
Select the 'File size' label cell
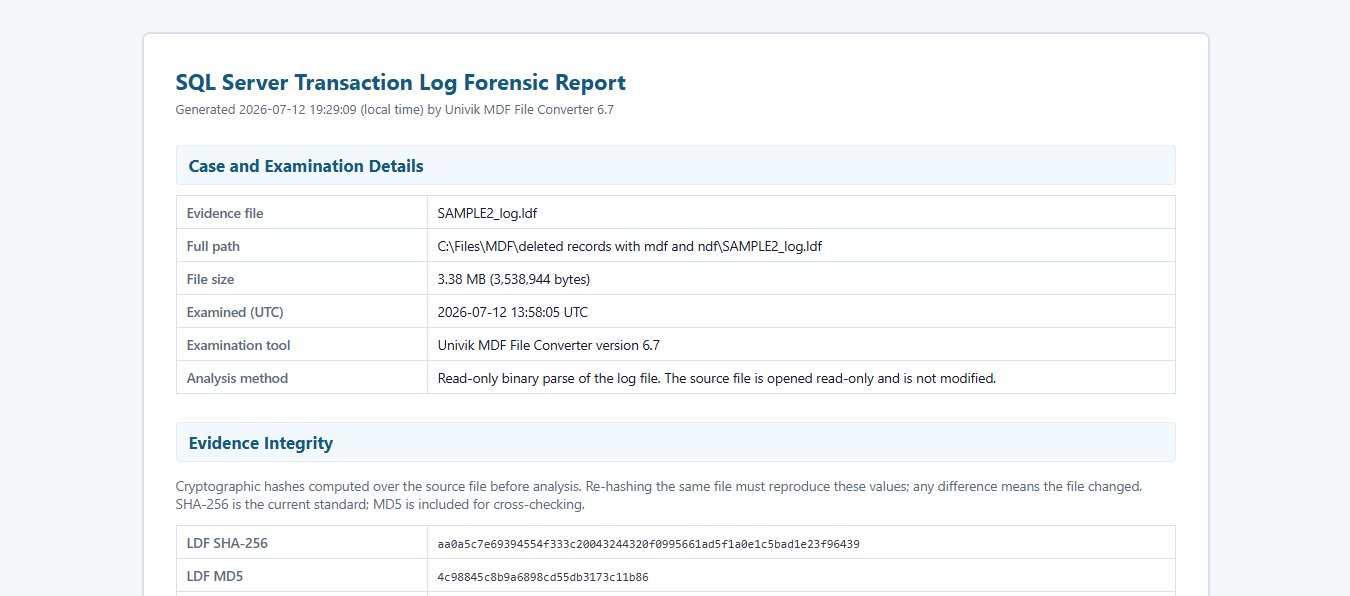[302, 279]
